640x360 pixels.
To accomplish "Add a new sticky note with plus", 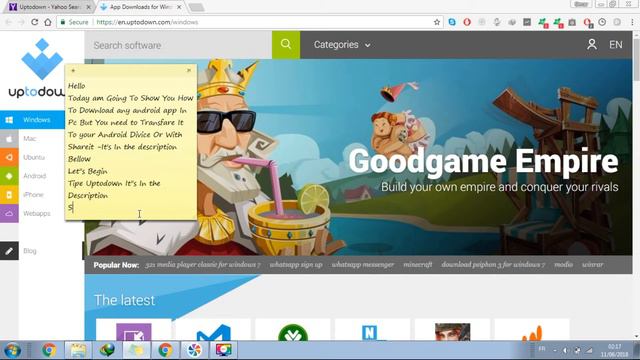I will (73, 70).
